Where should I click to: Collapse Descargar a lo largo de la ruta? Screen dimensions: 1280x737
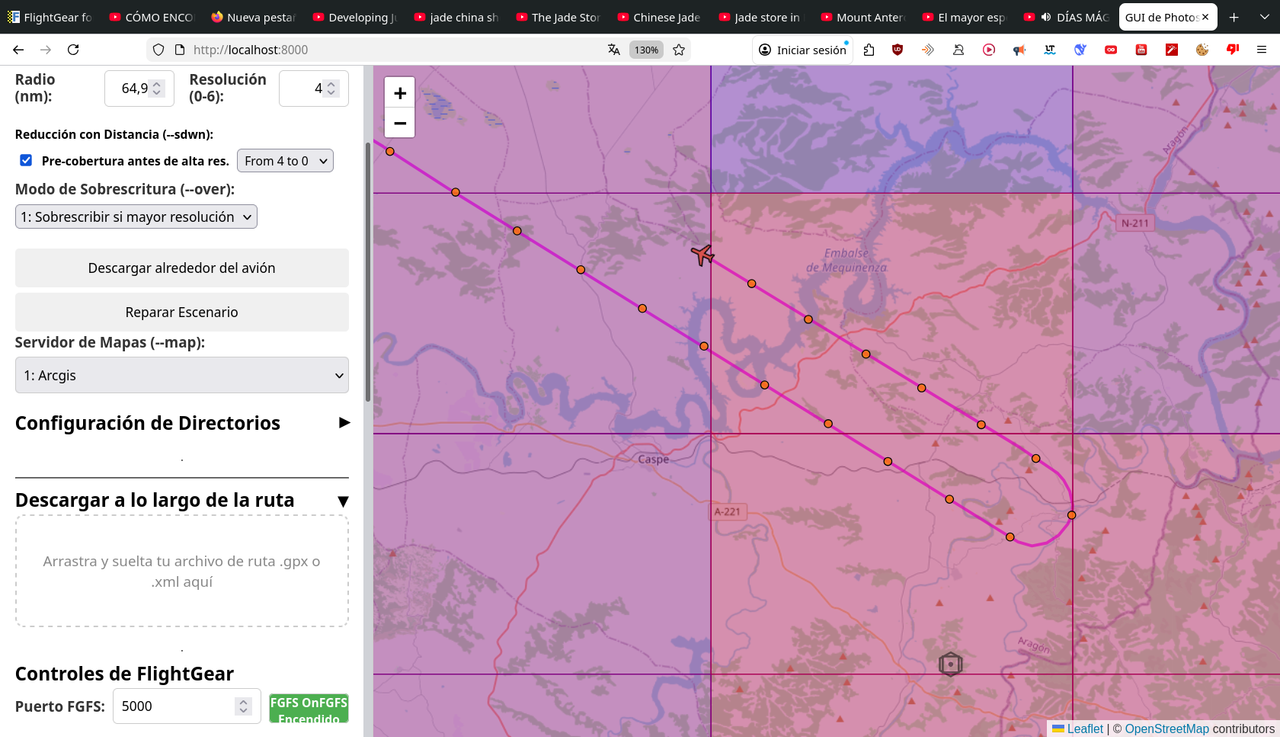tap(182, 500)
